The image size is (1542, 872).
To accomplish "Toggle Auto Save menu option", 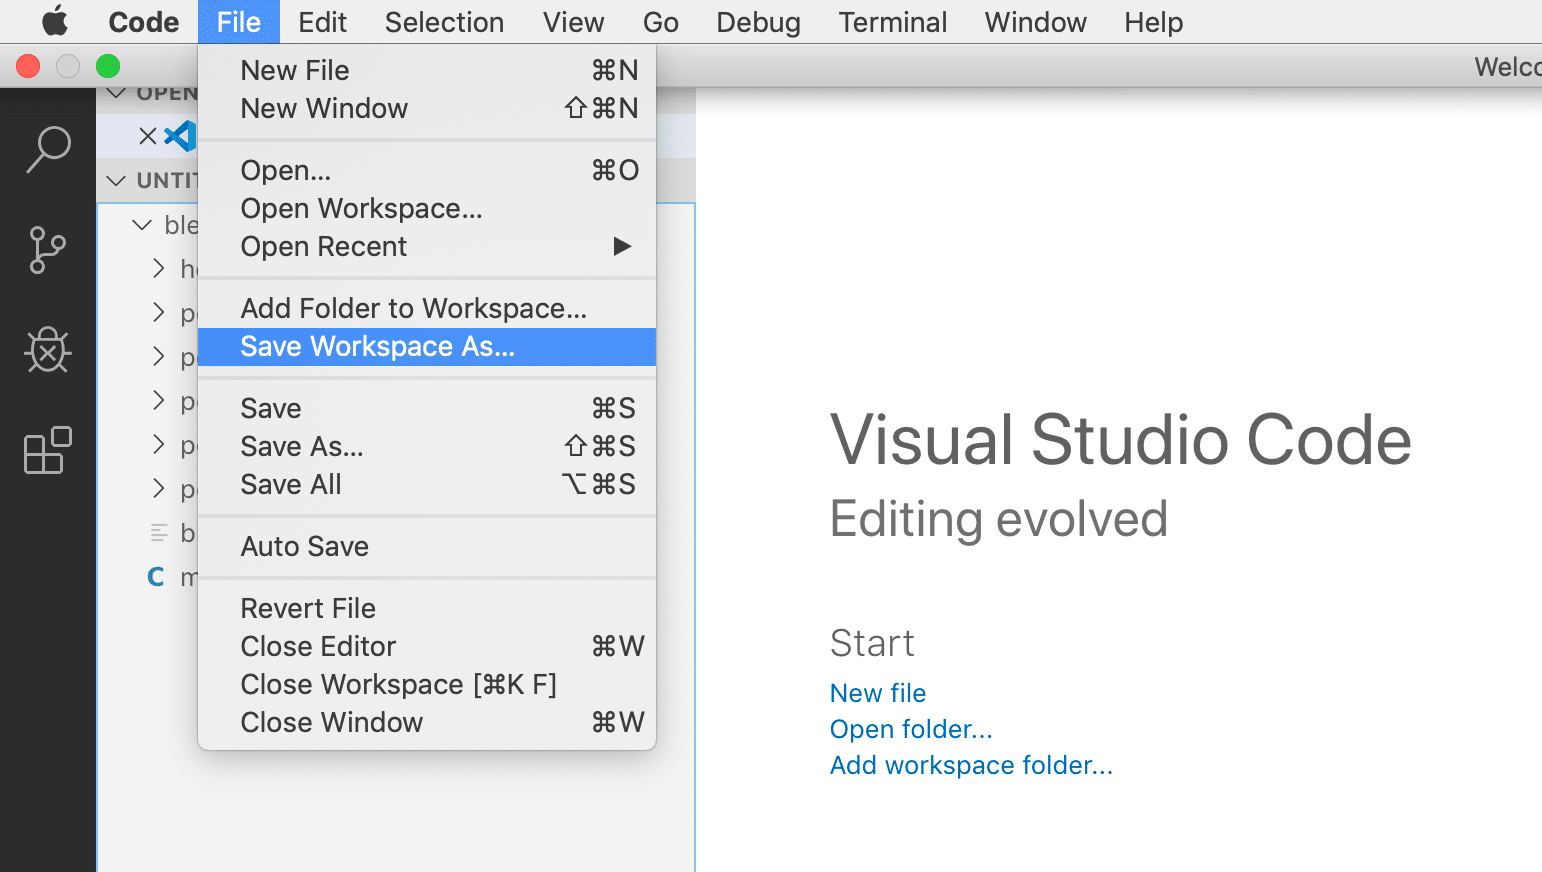I will pos(427,546).
